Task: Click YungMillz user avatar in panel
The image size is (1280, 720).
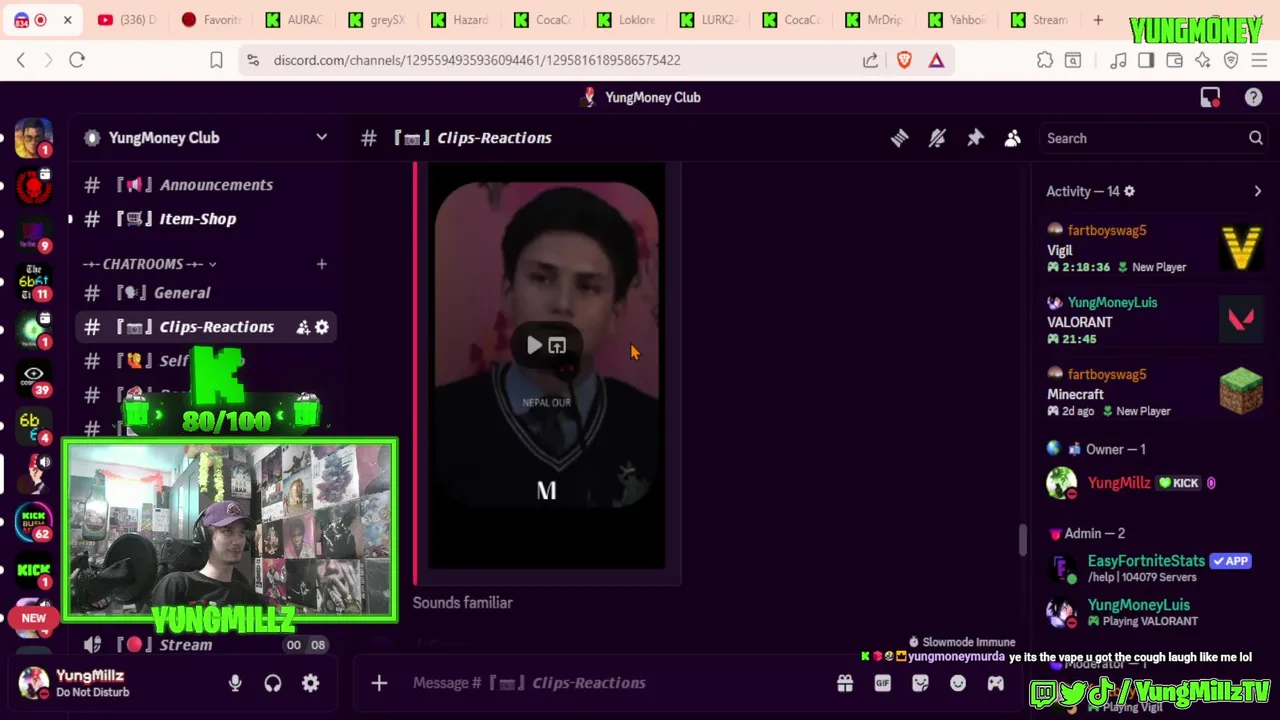Action: [34, 684]
